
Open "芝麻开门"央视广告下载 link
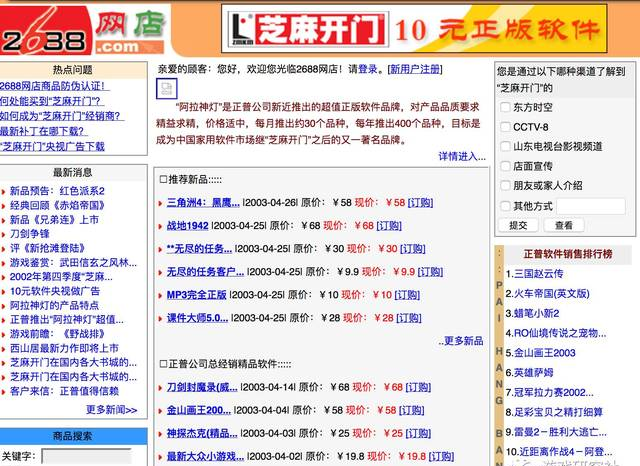pyautogui.click(x=52, y=146)
